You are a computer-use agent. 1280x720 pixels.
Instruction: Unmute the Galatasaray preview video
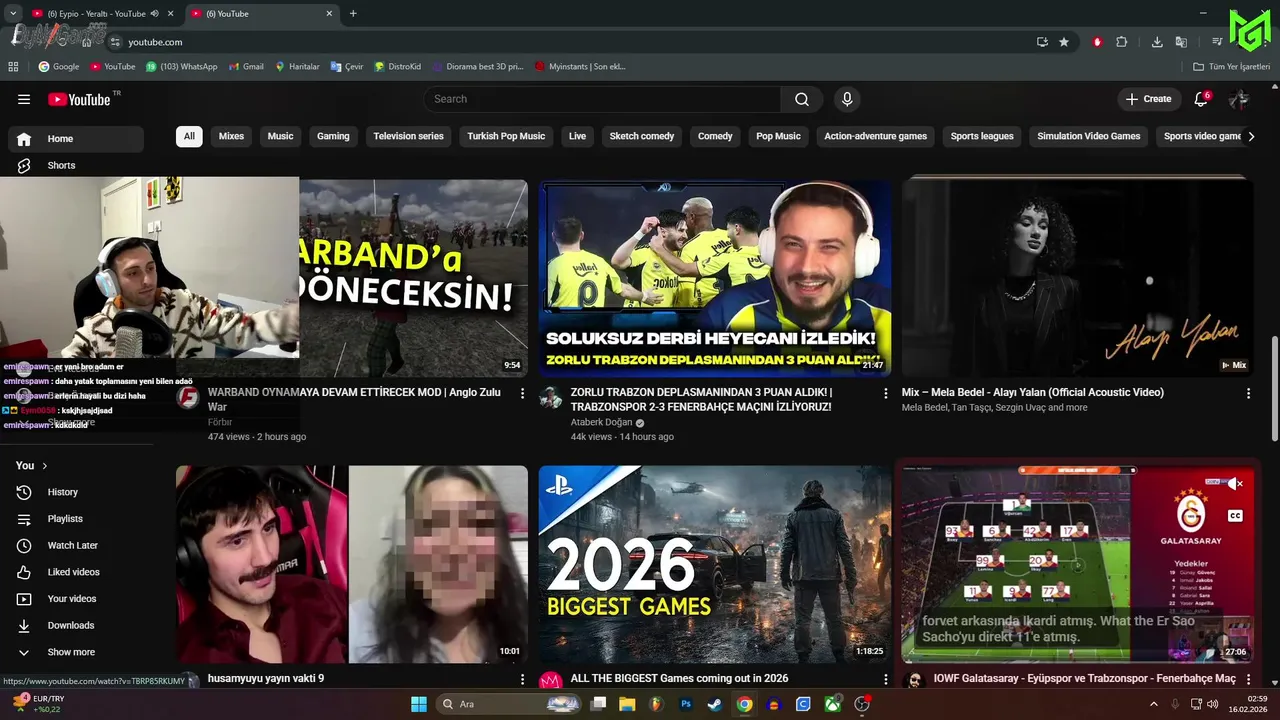tap(1236, 484)
